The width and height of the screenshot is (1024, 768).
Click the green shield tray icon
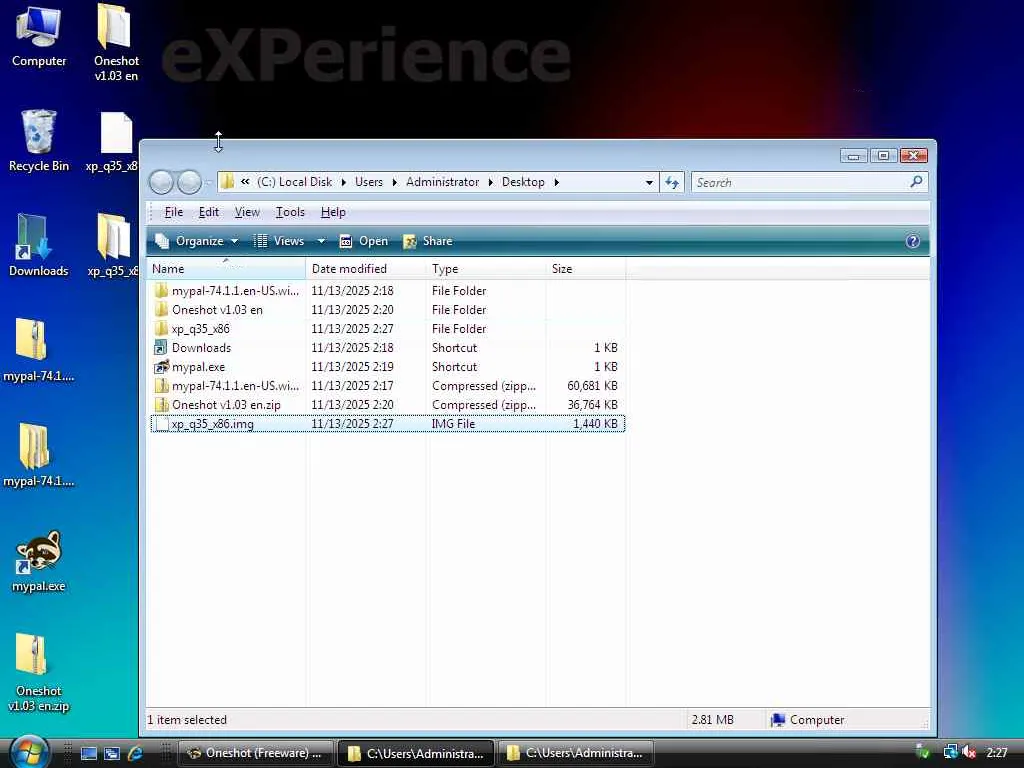tap(923, 752)
